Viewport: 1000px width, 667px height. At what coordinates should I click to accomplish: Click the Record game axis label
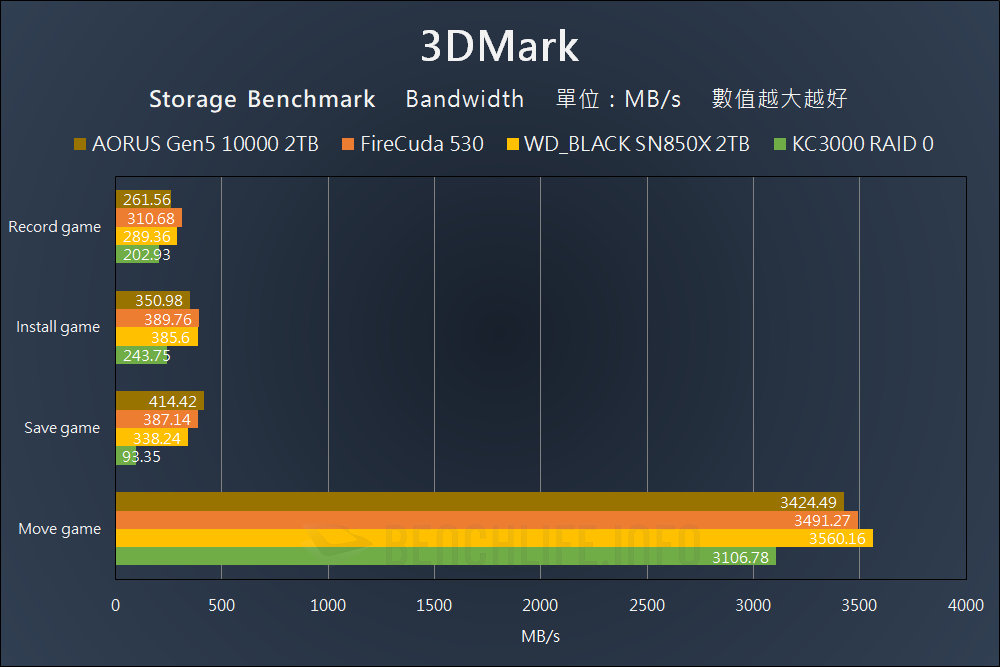[x=55, y=227]
